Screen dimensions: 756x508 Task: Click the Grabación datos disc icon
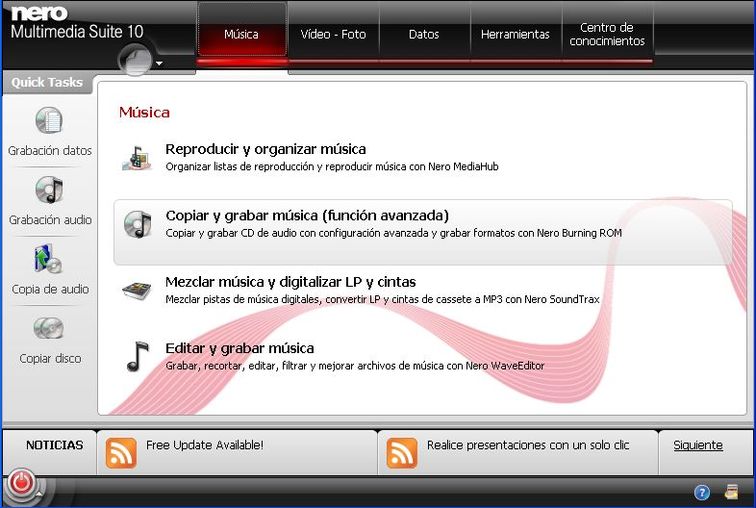coord(49,120)
